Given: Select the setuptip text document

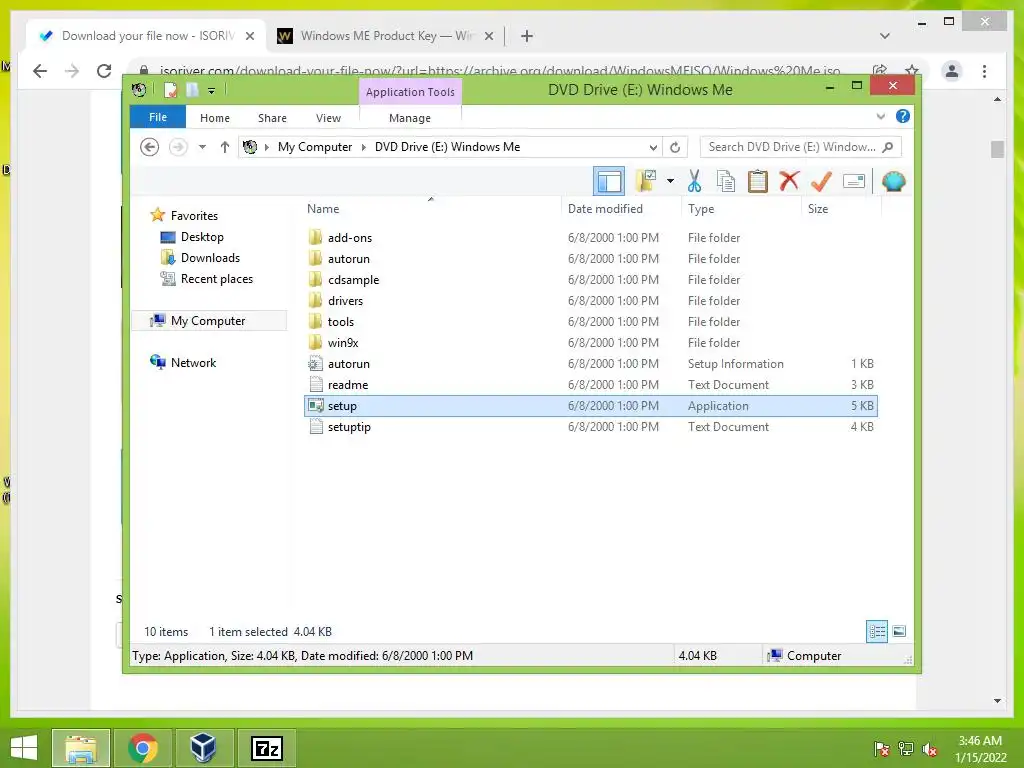Looking at the screenshot, I should [x=590, y=426].
